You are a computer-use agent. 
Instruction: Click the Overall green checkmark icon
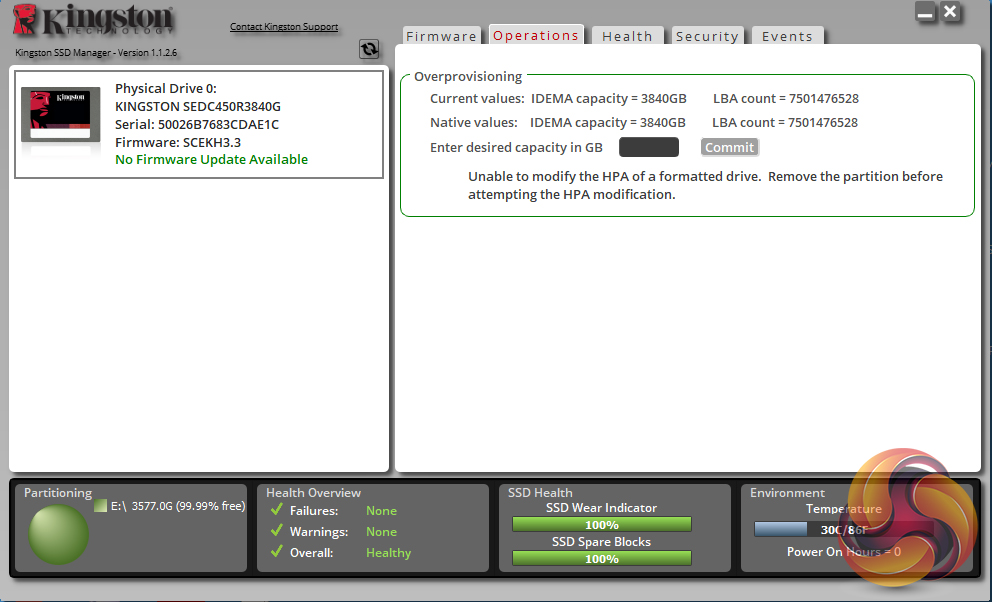[276, 551]
